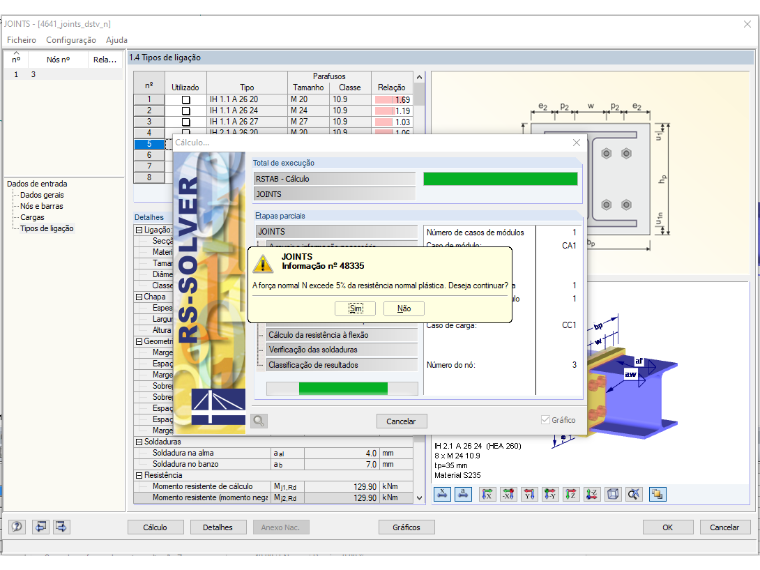Image resolution: width=760 pixels, height=570 pixels.
Task: Click the Gráficos button
Action: coord(406,527)
